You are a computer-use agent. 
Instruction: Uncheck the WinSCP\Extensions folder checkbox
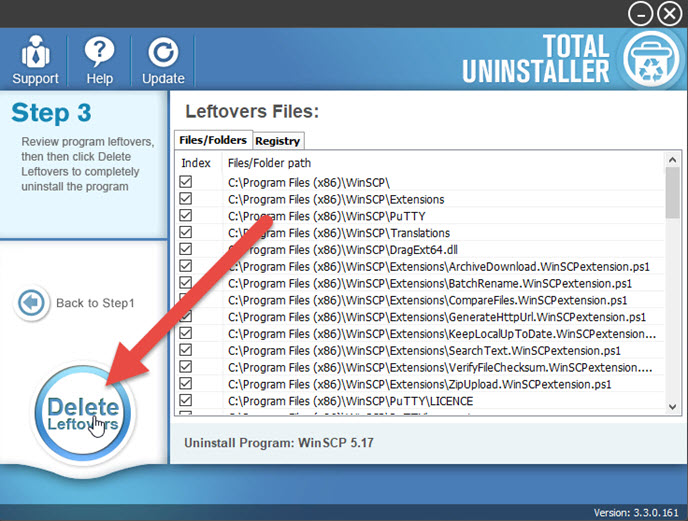click(x=186, y=198)
